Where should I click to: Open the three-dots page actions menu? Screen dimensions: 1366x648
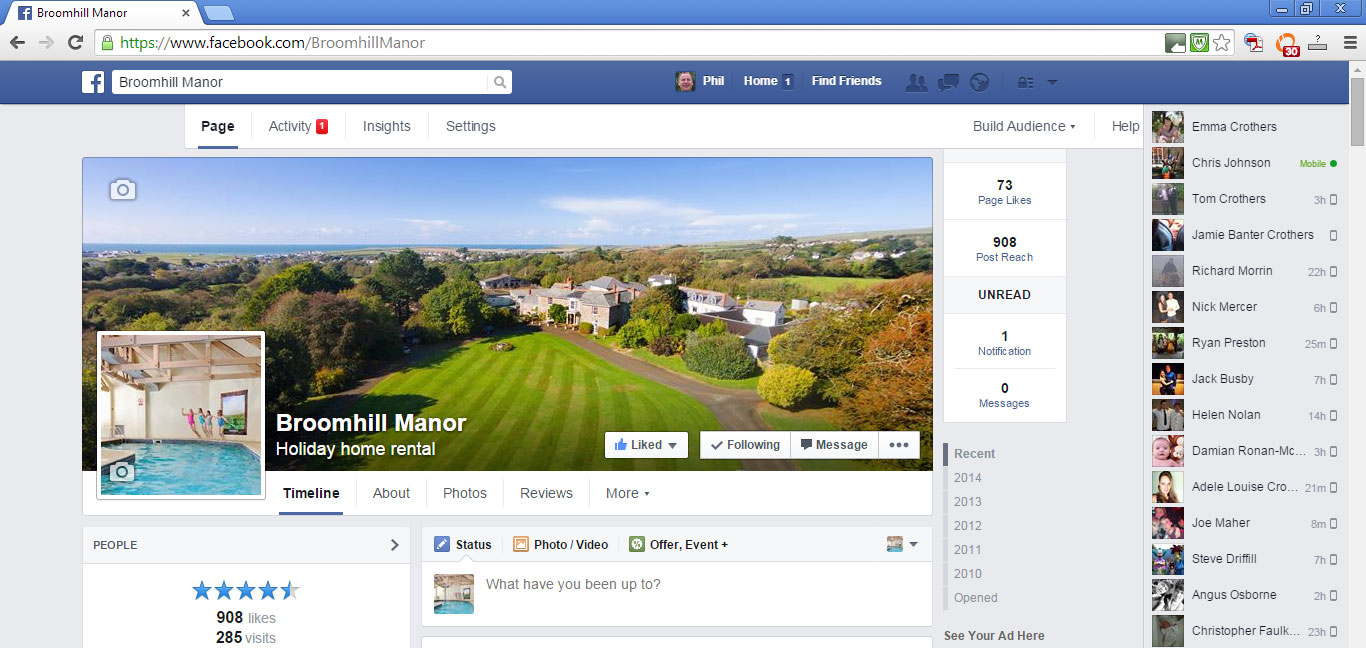pos(899,445)
